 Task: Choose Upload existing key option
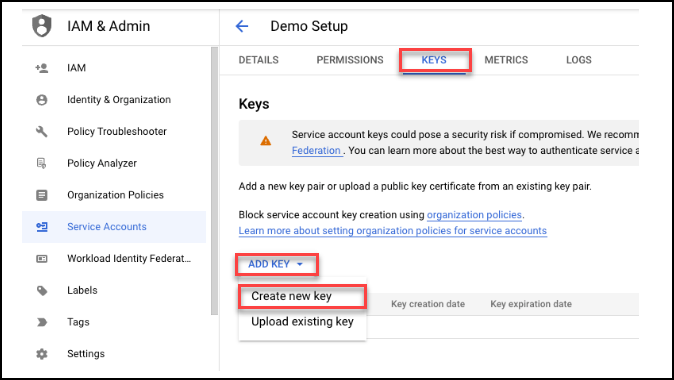tap(302, 322)
